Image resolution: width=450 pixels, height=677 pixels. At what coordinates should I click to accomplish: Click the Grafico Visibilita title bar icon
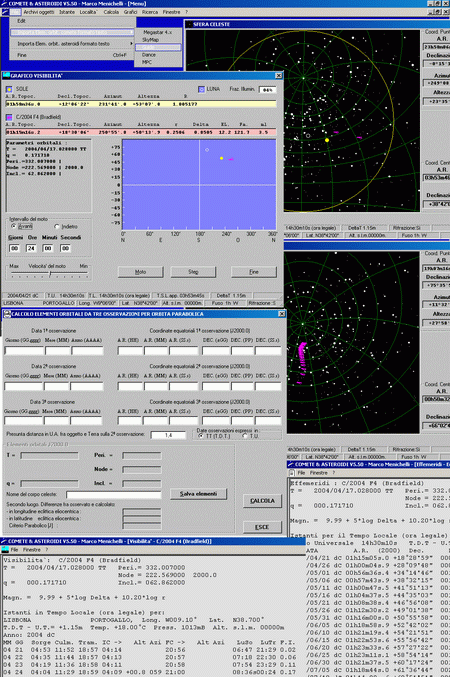[6, 75]
